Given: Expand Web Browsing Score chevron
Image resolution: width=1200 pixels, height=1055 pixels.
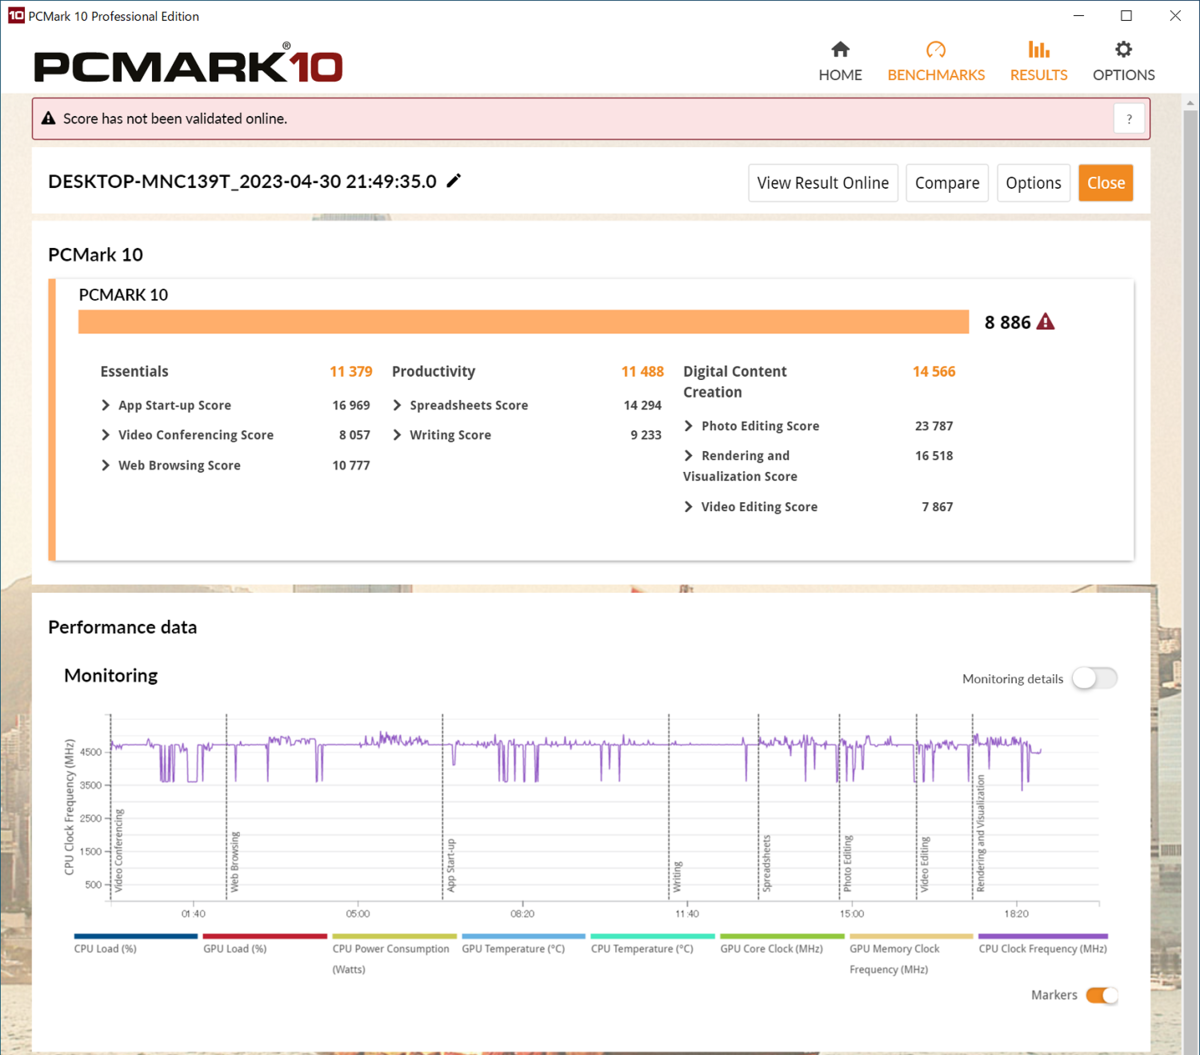Looking at the screenshot, I should 106,465.
